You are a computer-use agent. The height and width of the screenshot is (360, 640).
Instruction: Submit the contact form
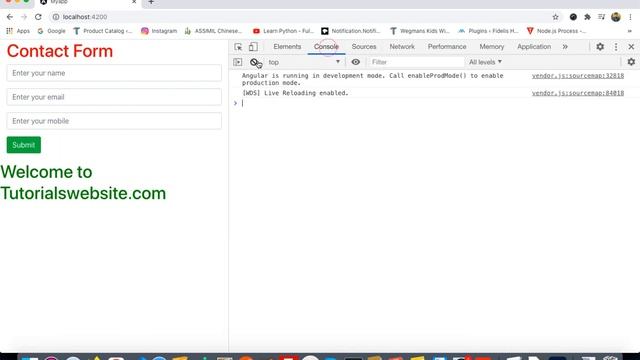tap(24, 145)
